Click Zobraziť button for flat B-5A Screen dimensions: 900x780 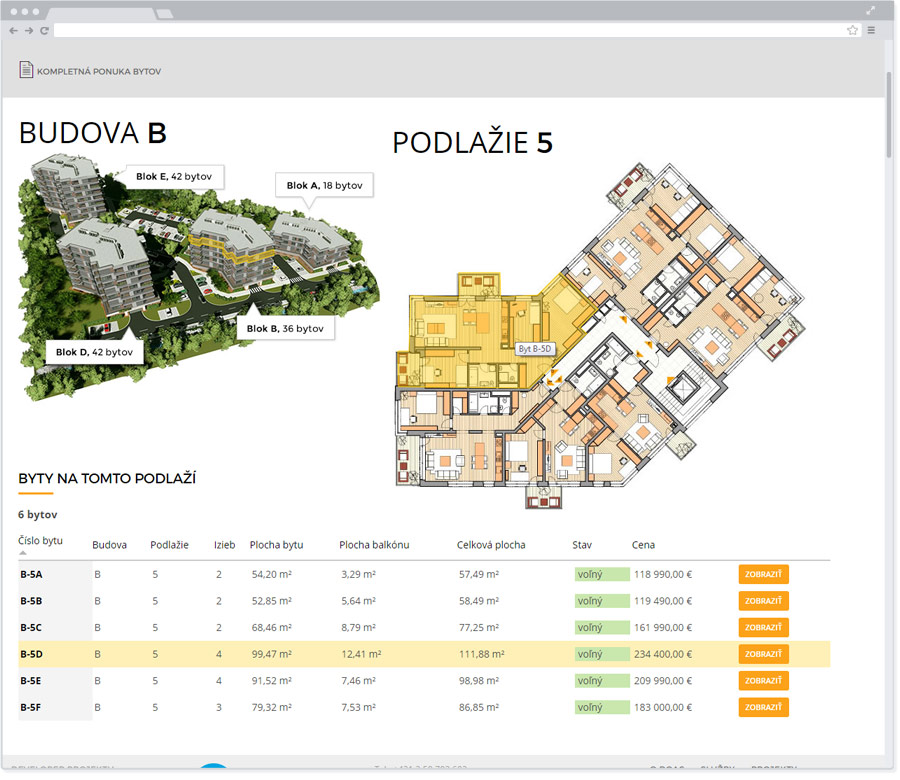pyautogui.click(x=763, y=574)
